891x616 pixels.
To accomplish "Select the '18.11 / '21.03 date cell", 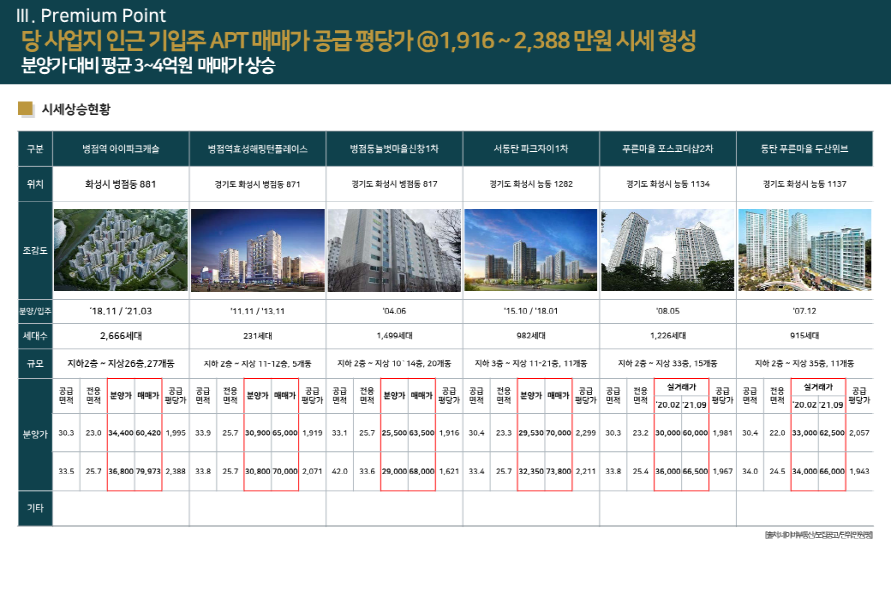I will [120, 311].
